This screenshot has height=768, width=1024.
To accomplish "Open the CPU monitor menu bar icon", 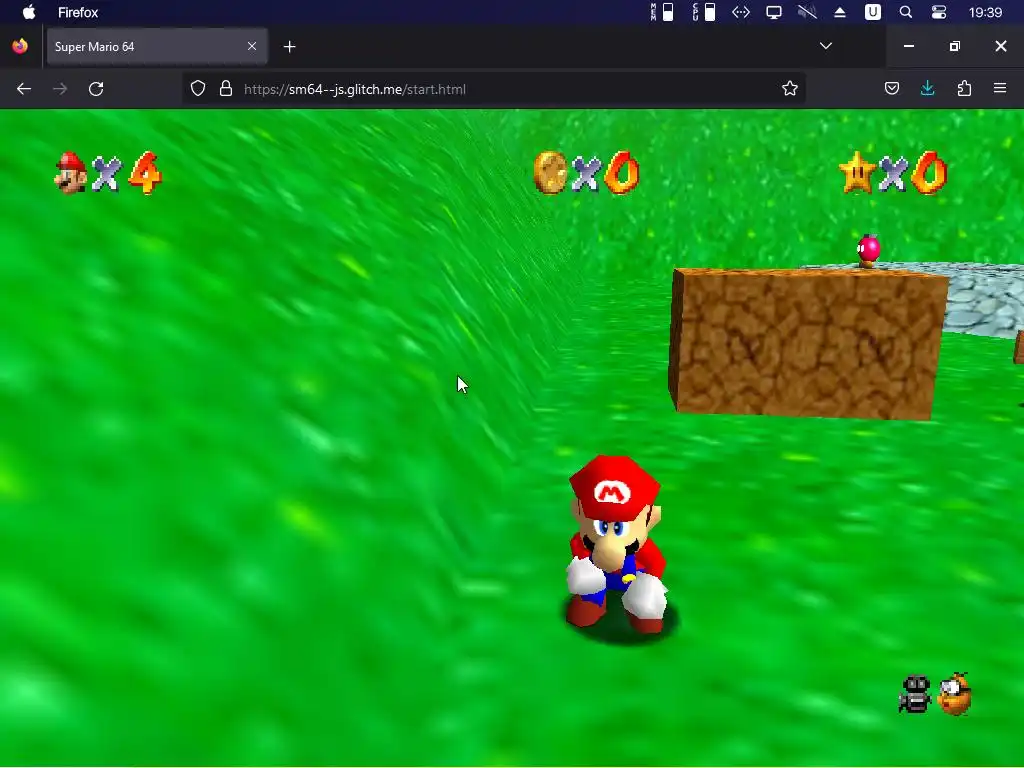I will point(704,12).
